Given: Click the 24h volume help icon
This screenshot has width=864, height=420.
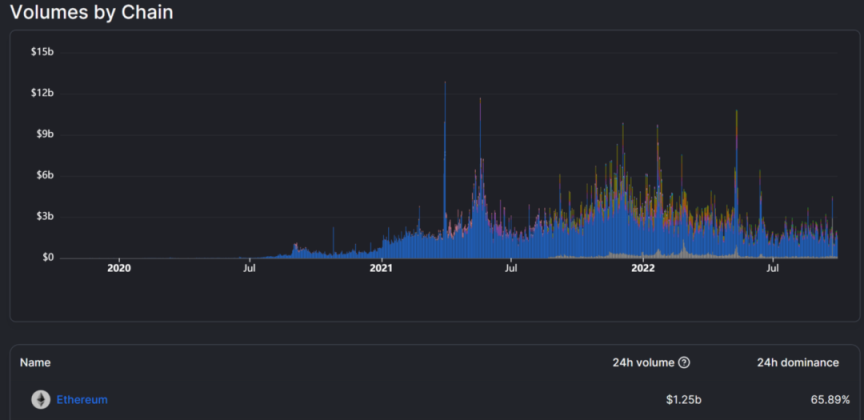Looking at the screenshot, I should [x=684, y=363].
